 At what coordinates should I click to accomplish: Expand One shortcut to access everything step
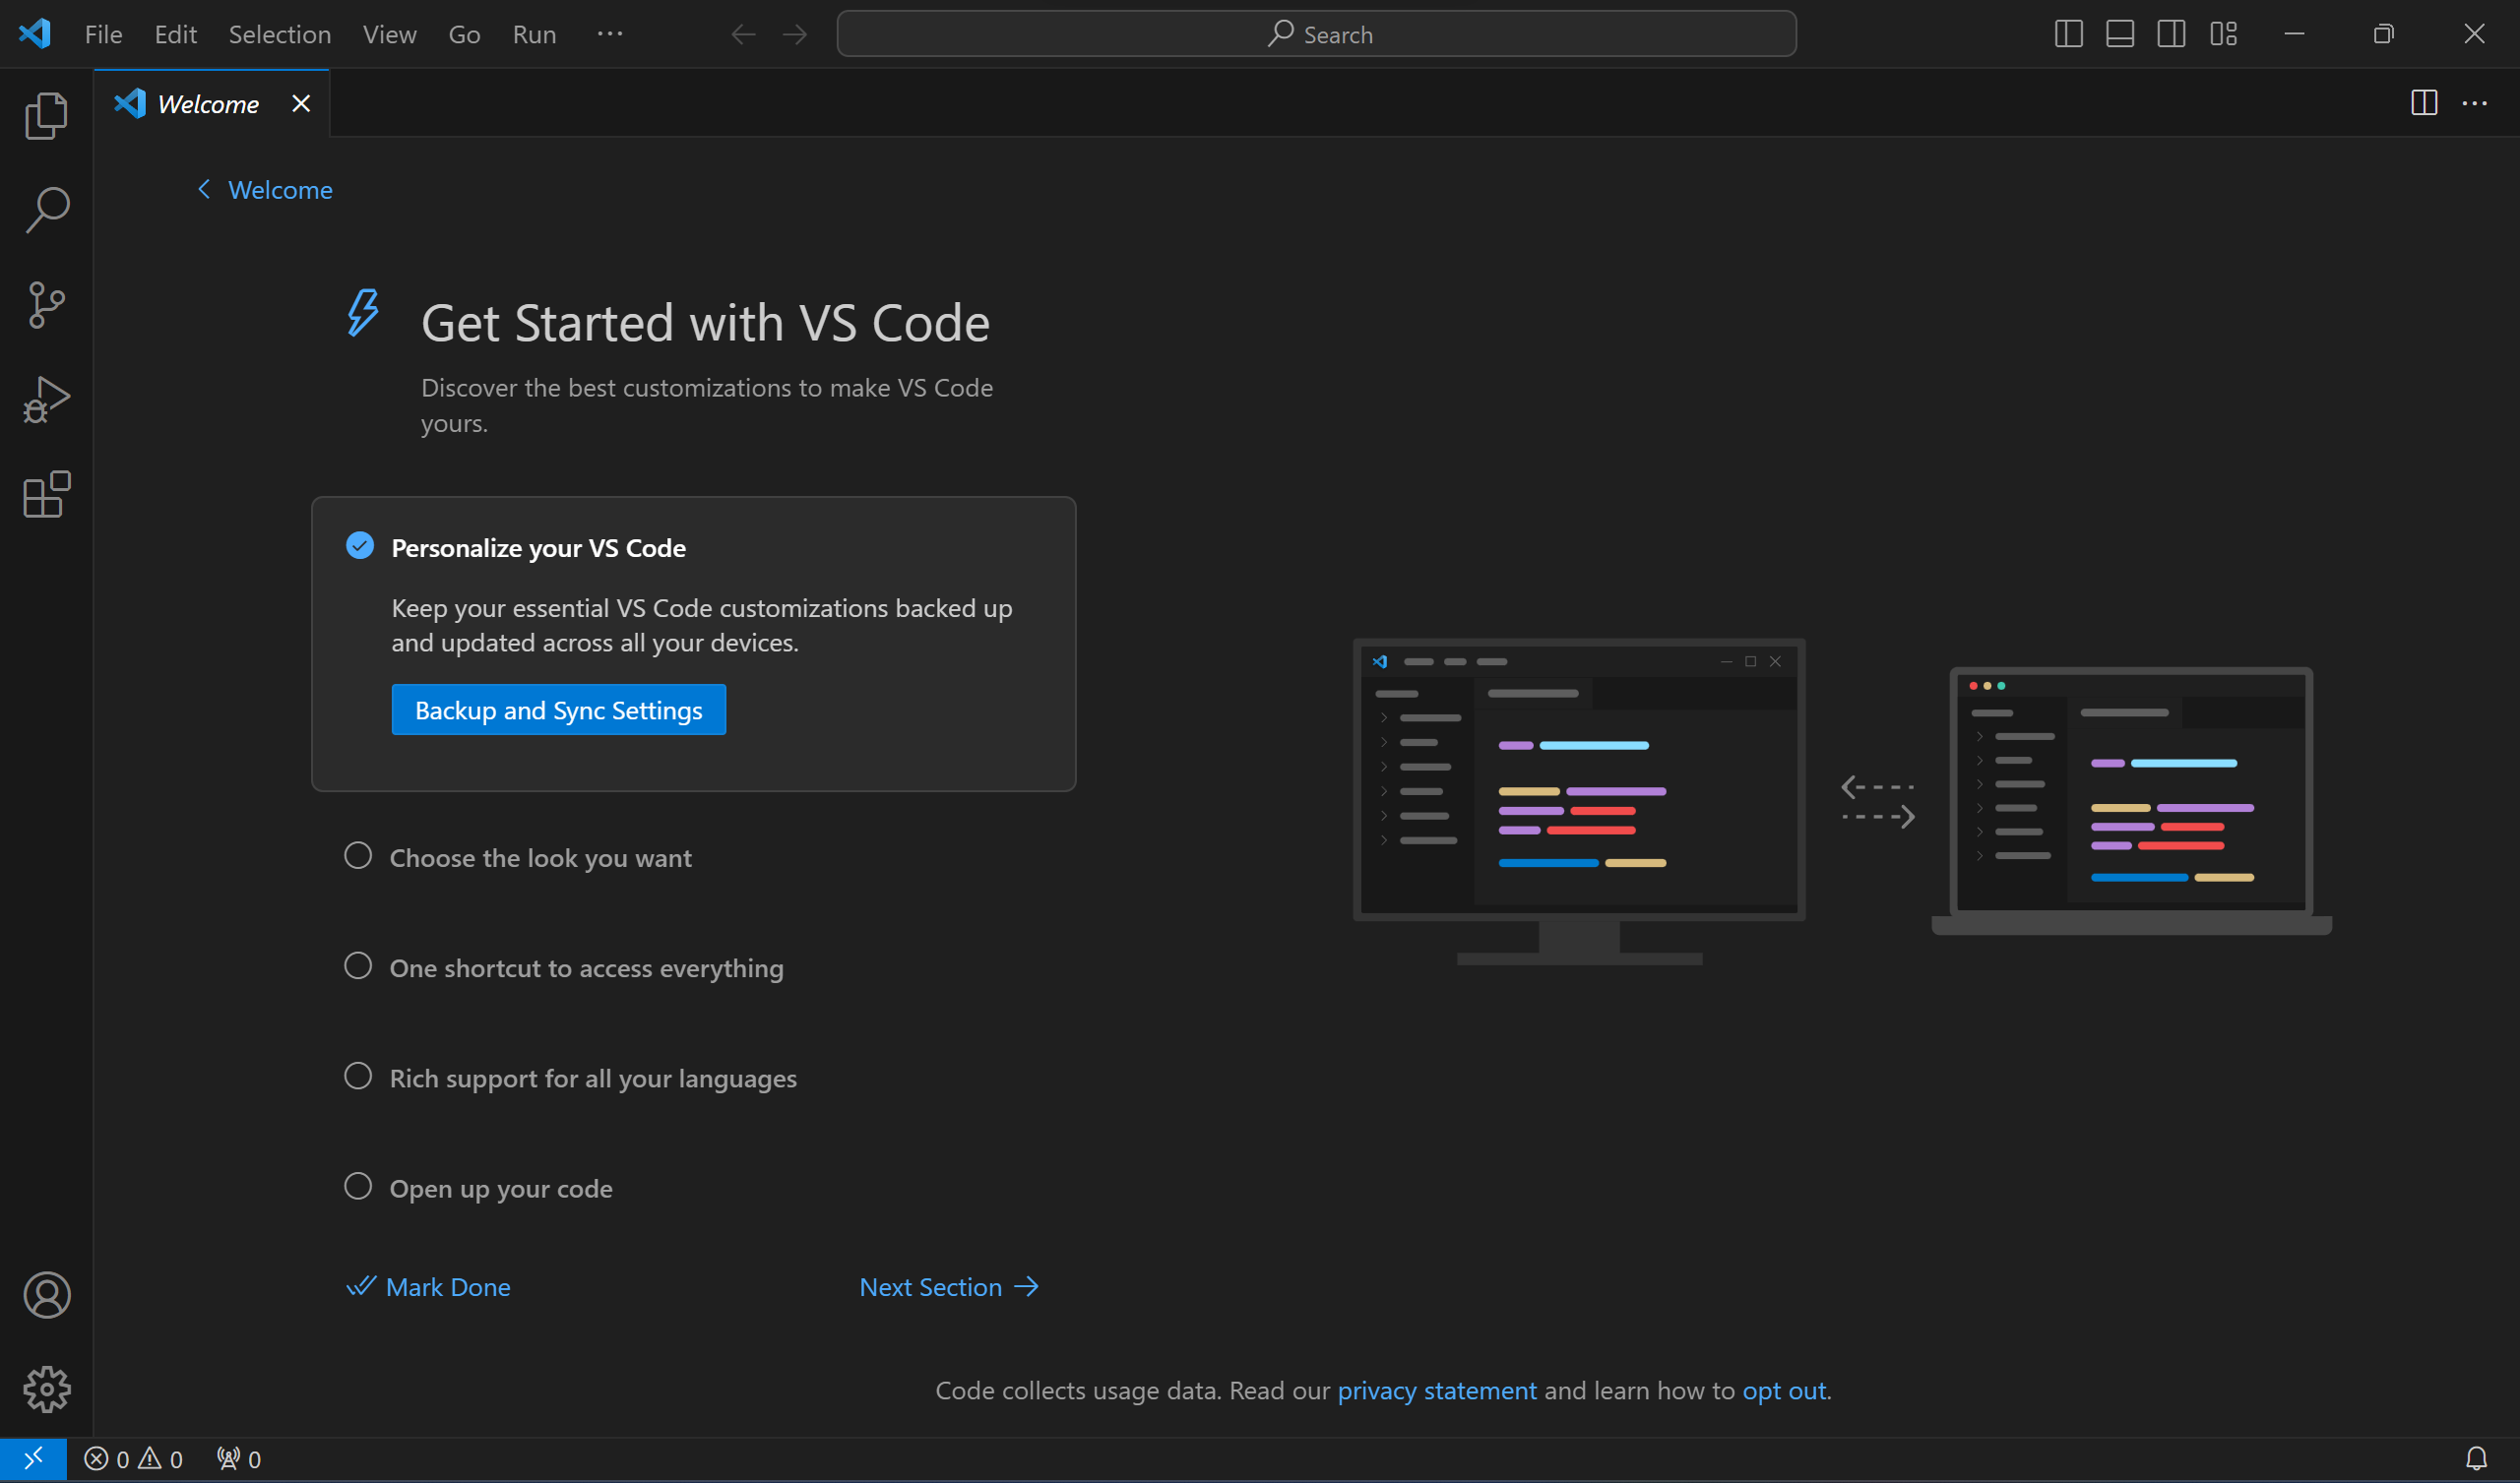[x=586, y=968]
